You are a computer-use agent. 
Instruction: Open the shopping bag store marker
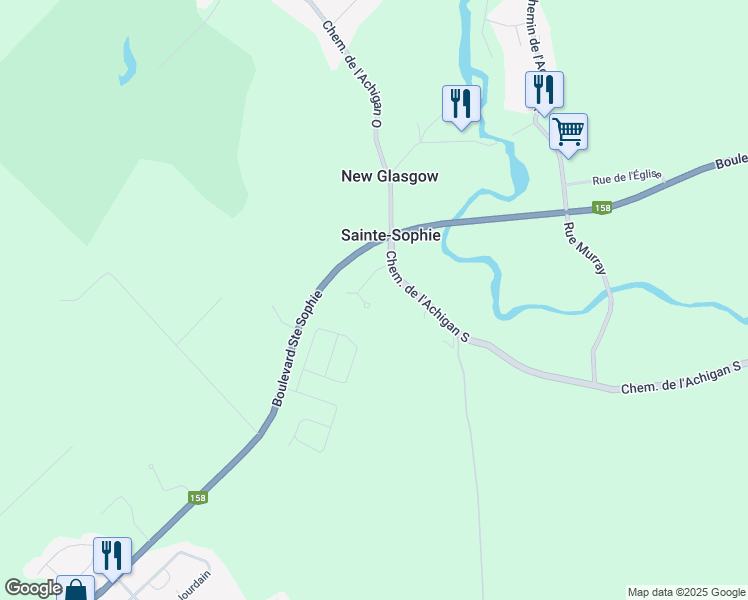point(75,588)
